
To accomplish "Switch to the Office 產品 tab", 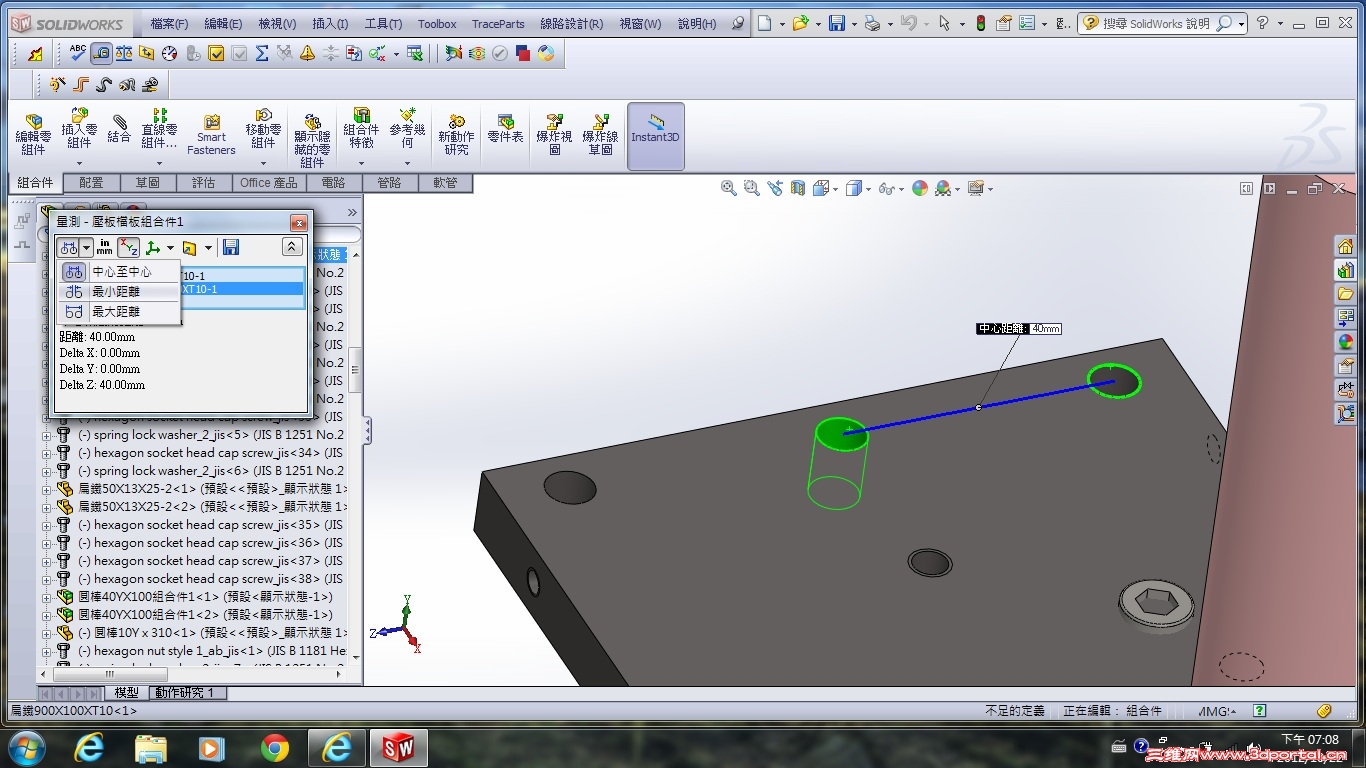I will tap(268, 183).
